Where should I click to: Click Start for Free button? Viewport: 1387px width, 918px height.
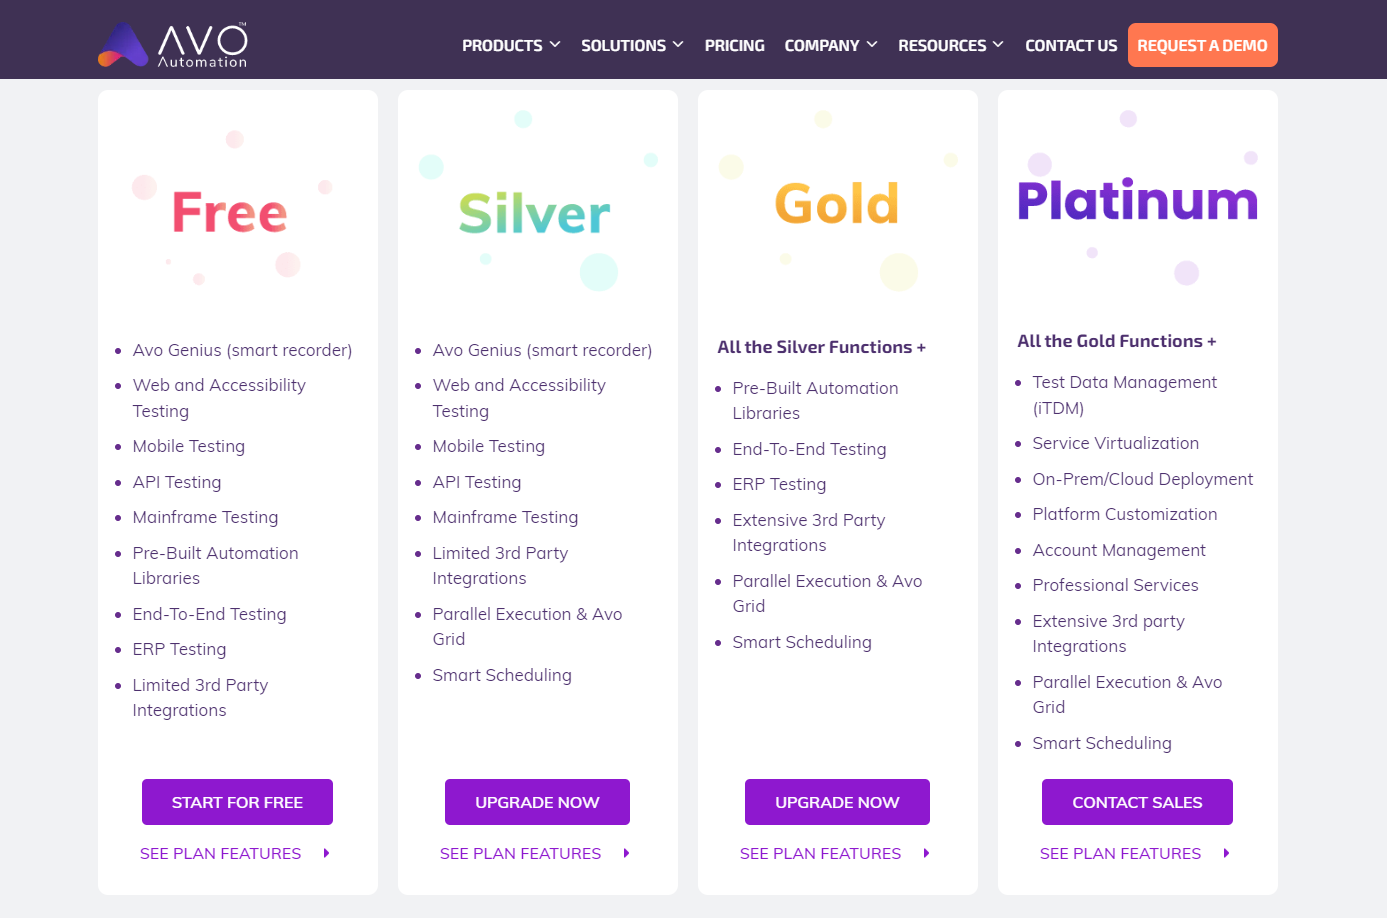pyautogui.click(x=237, y=802)
